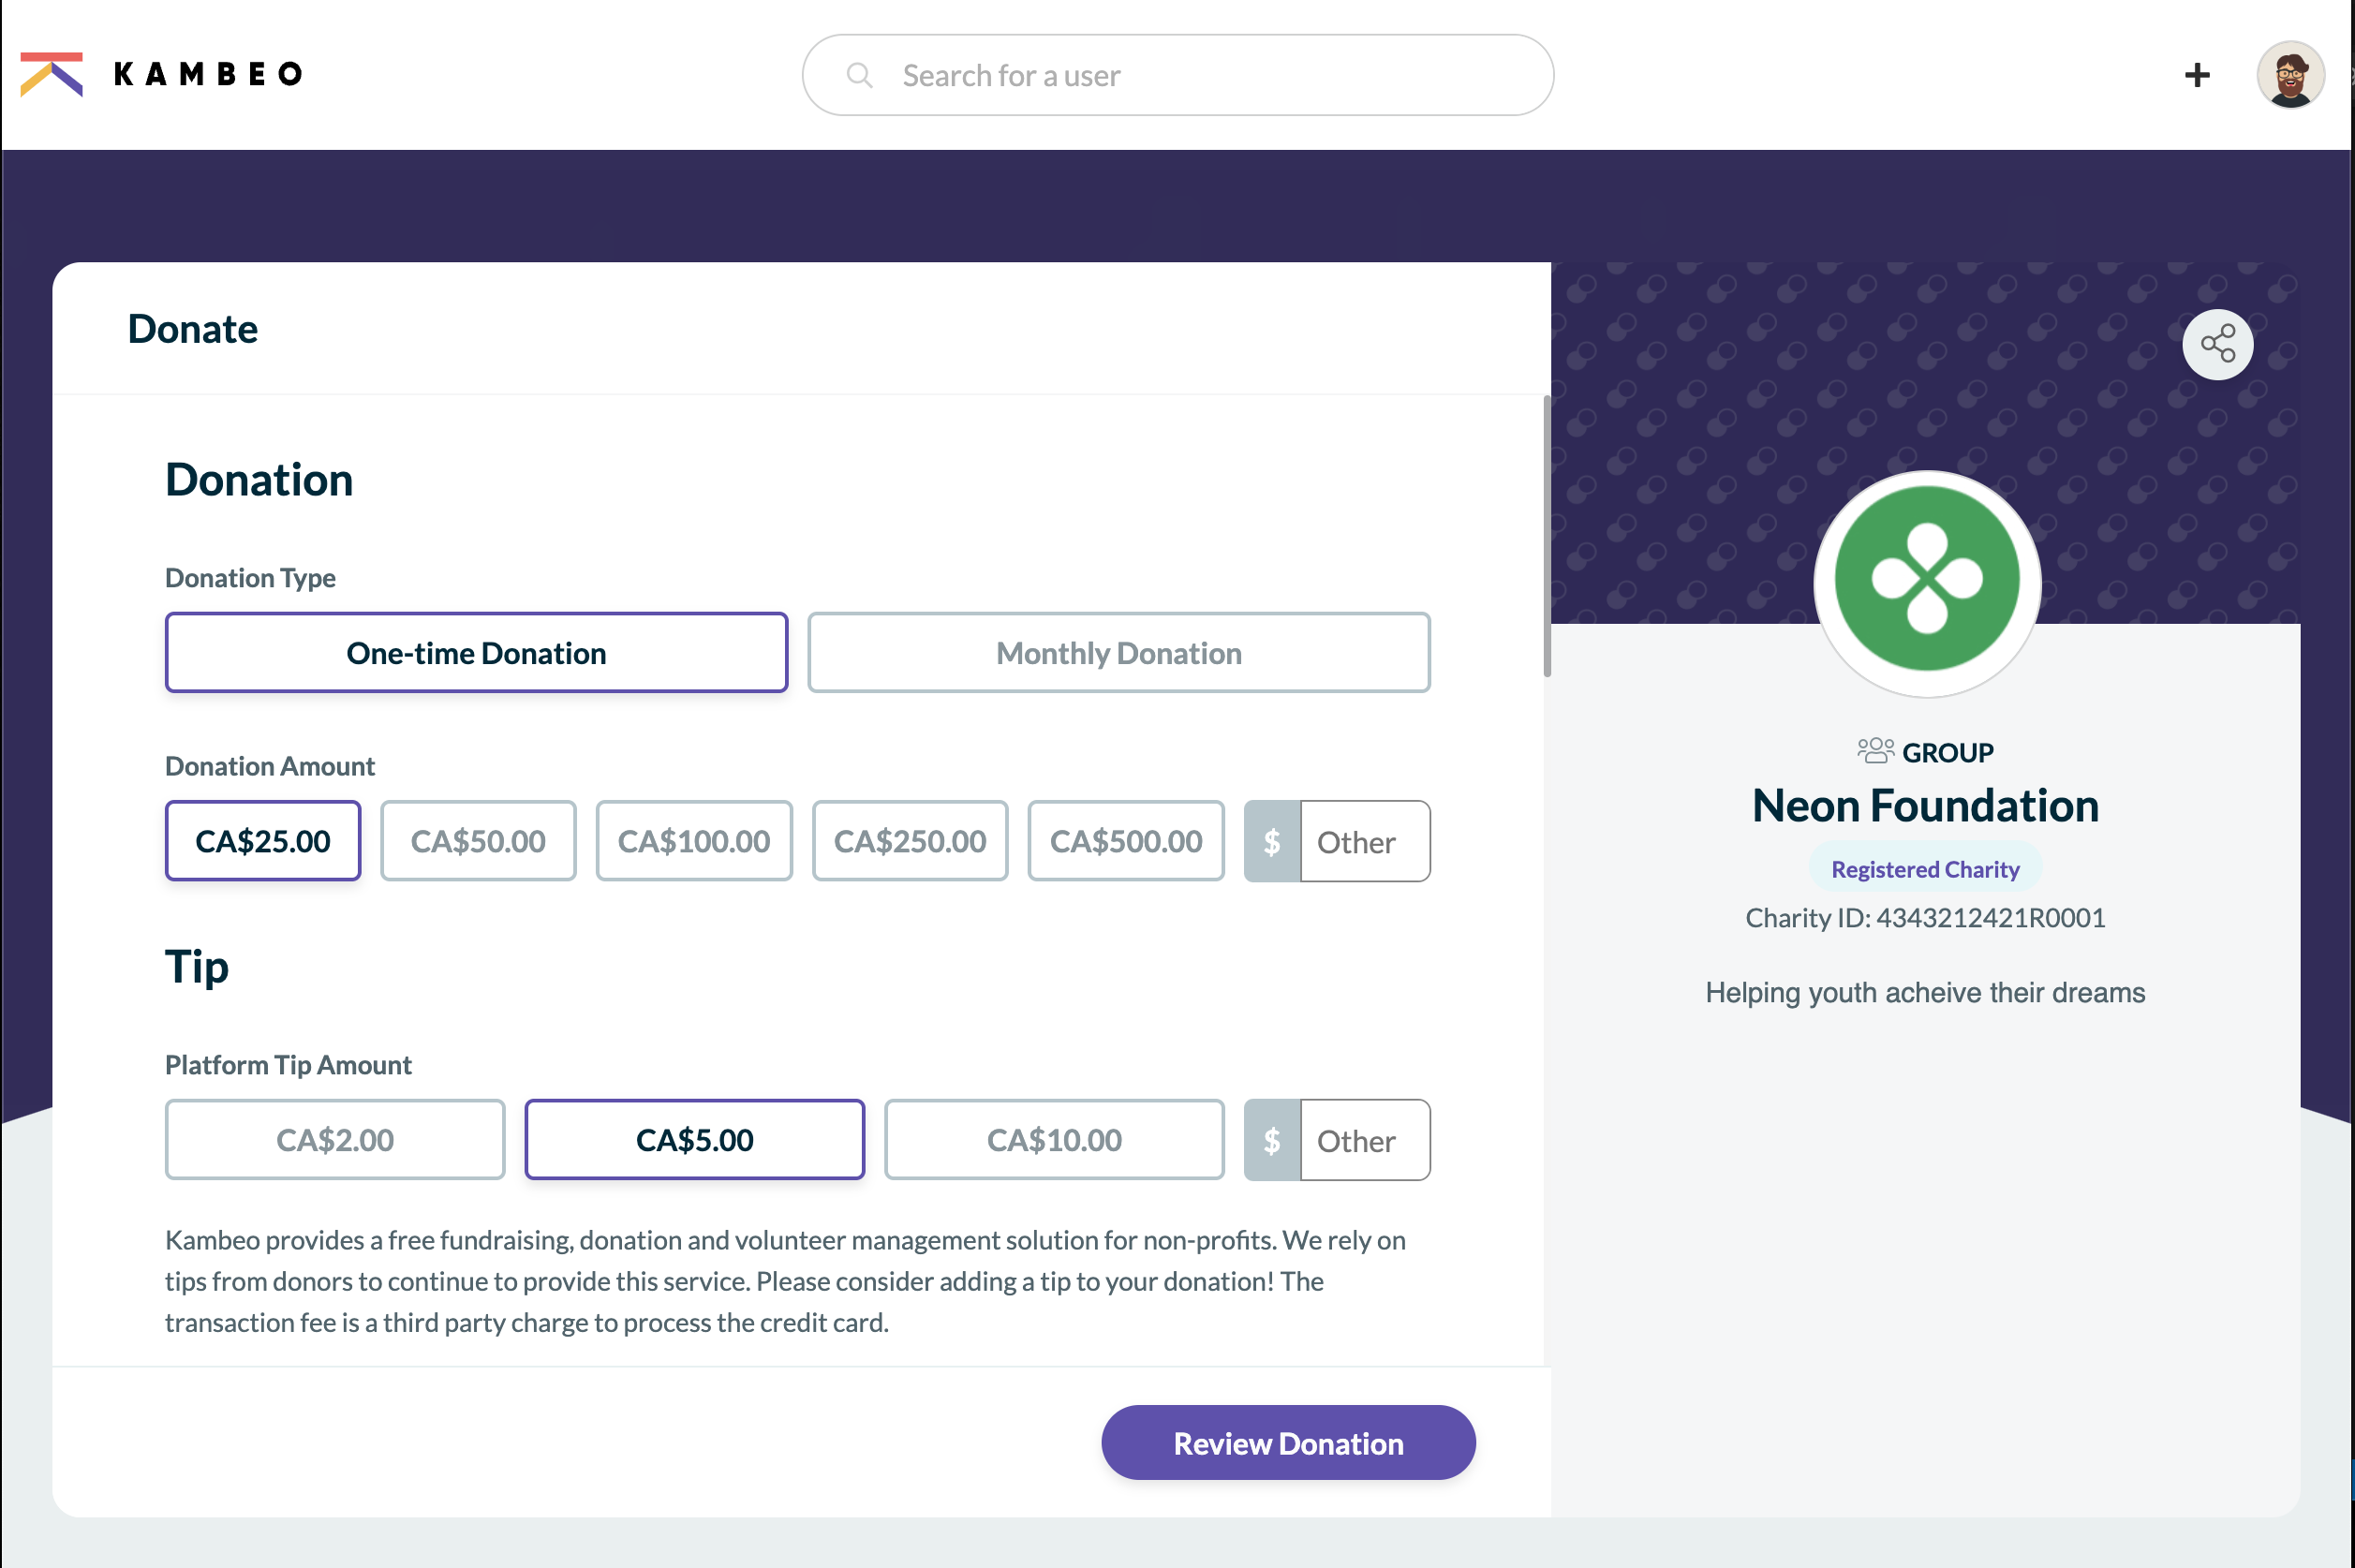Click the dollar sign beside donation Other

coord(1271,841)
